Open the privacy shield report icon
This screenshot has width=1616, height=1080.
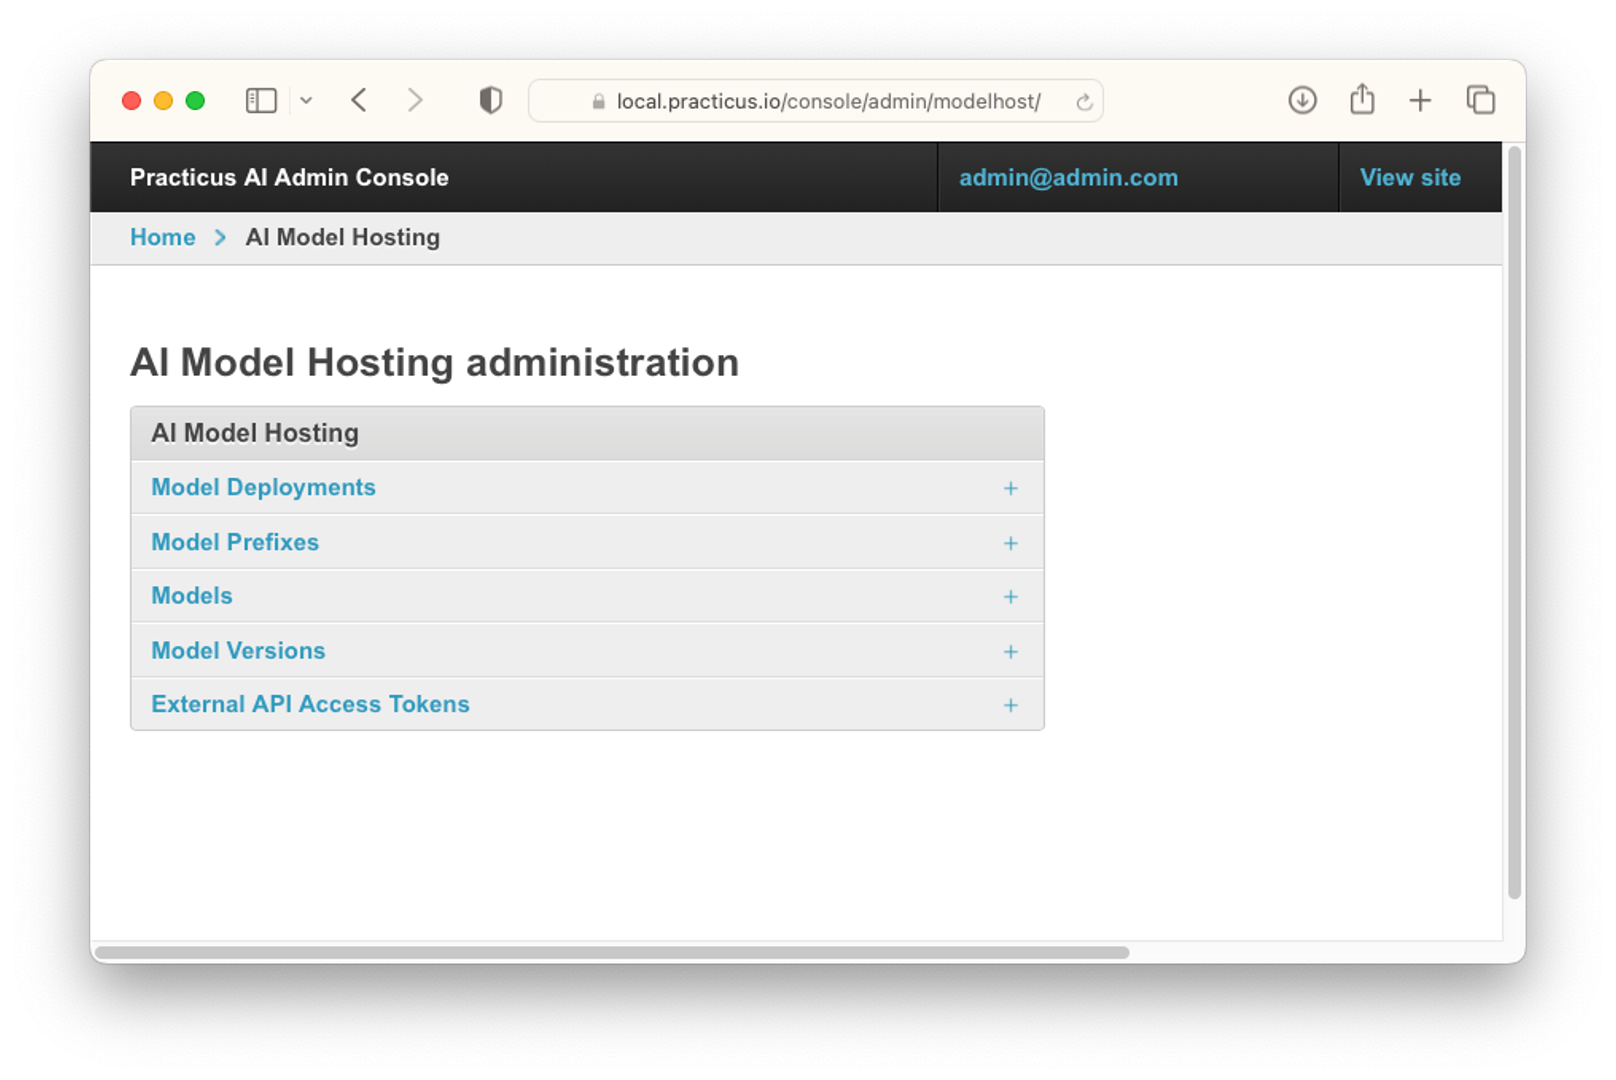[x=490, y=101]
